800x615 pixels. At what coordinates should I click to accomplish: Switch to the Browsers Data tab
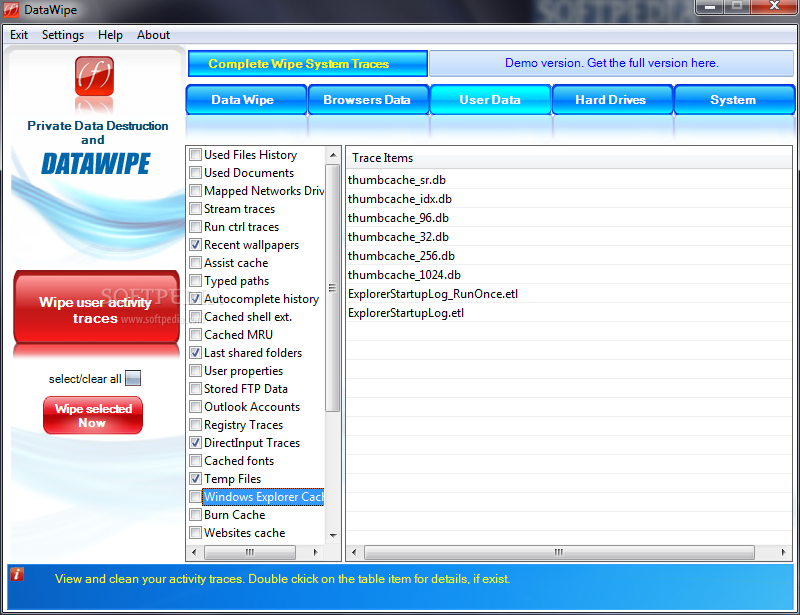[x=368, y=100]
